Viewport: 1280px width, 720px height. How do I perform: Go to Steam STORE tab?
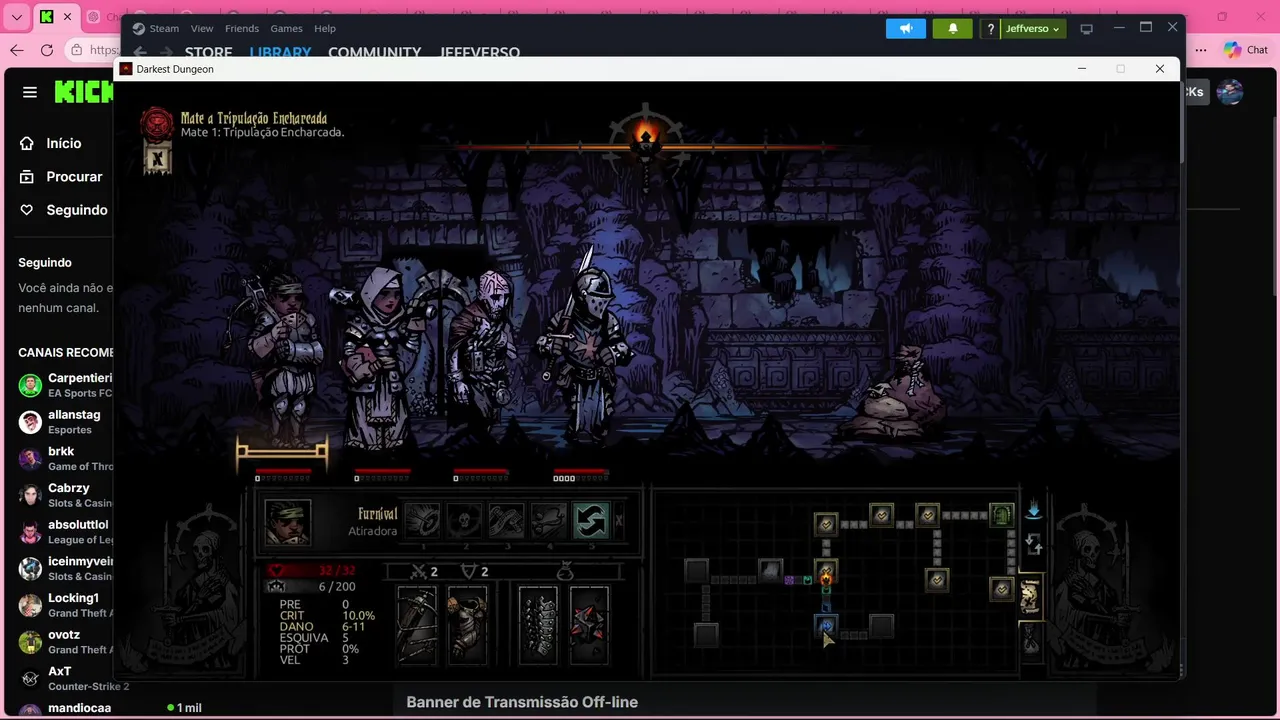point(208,52)
